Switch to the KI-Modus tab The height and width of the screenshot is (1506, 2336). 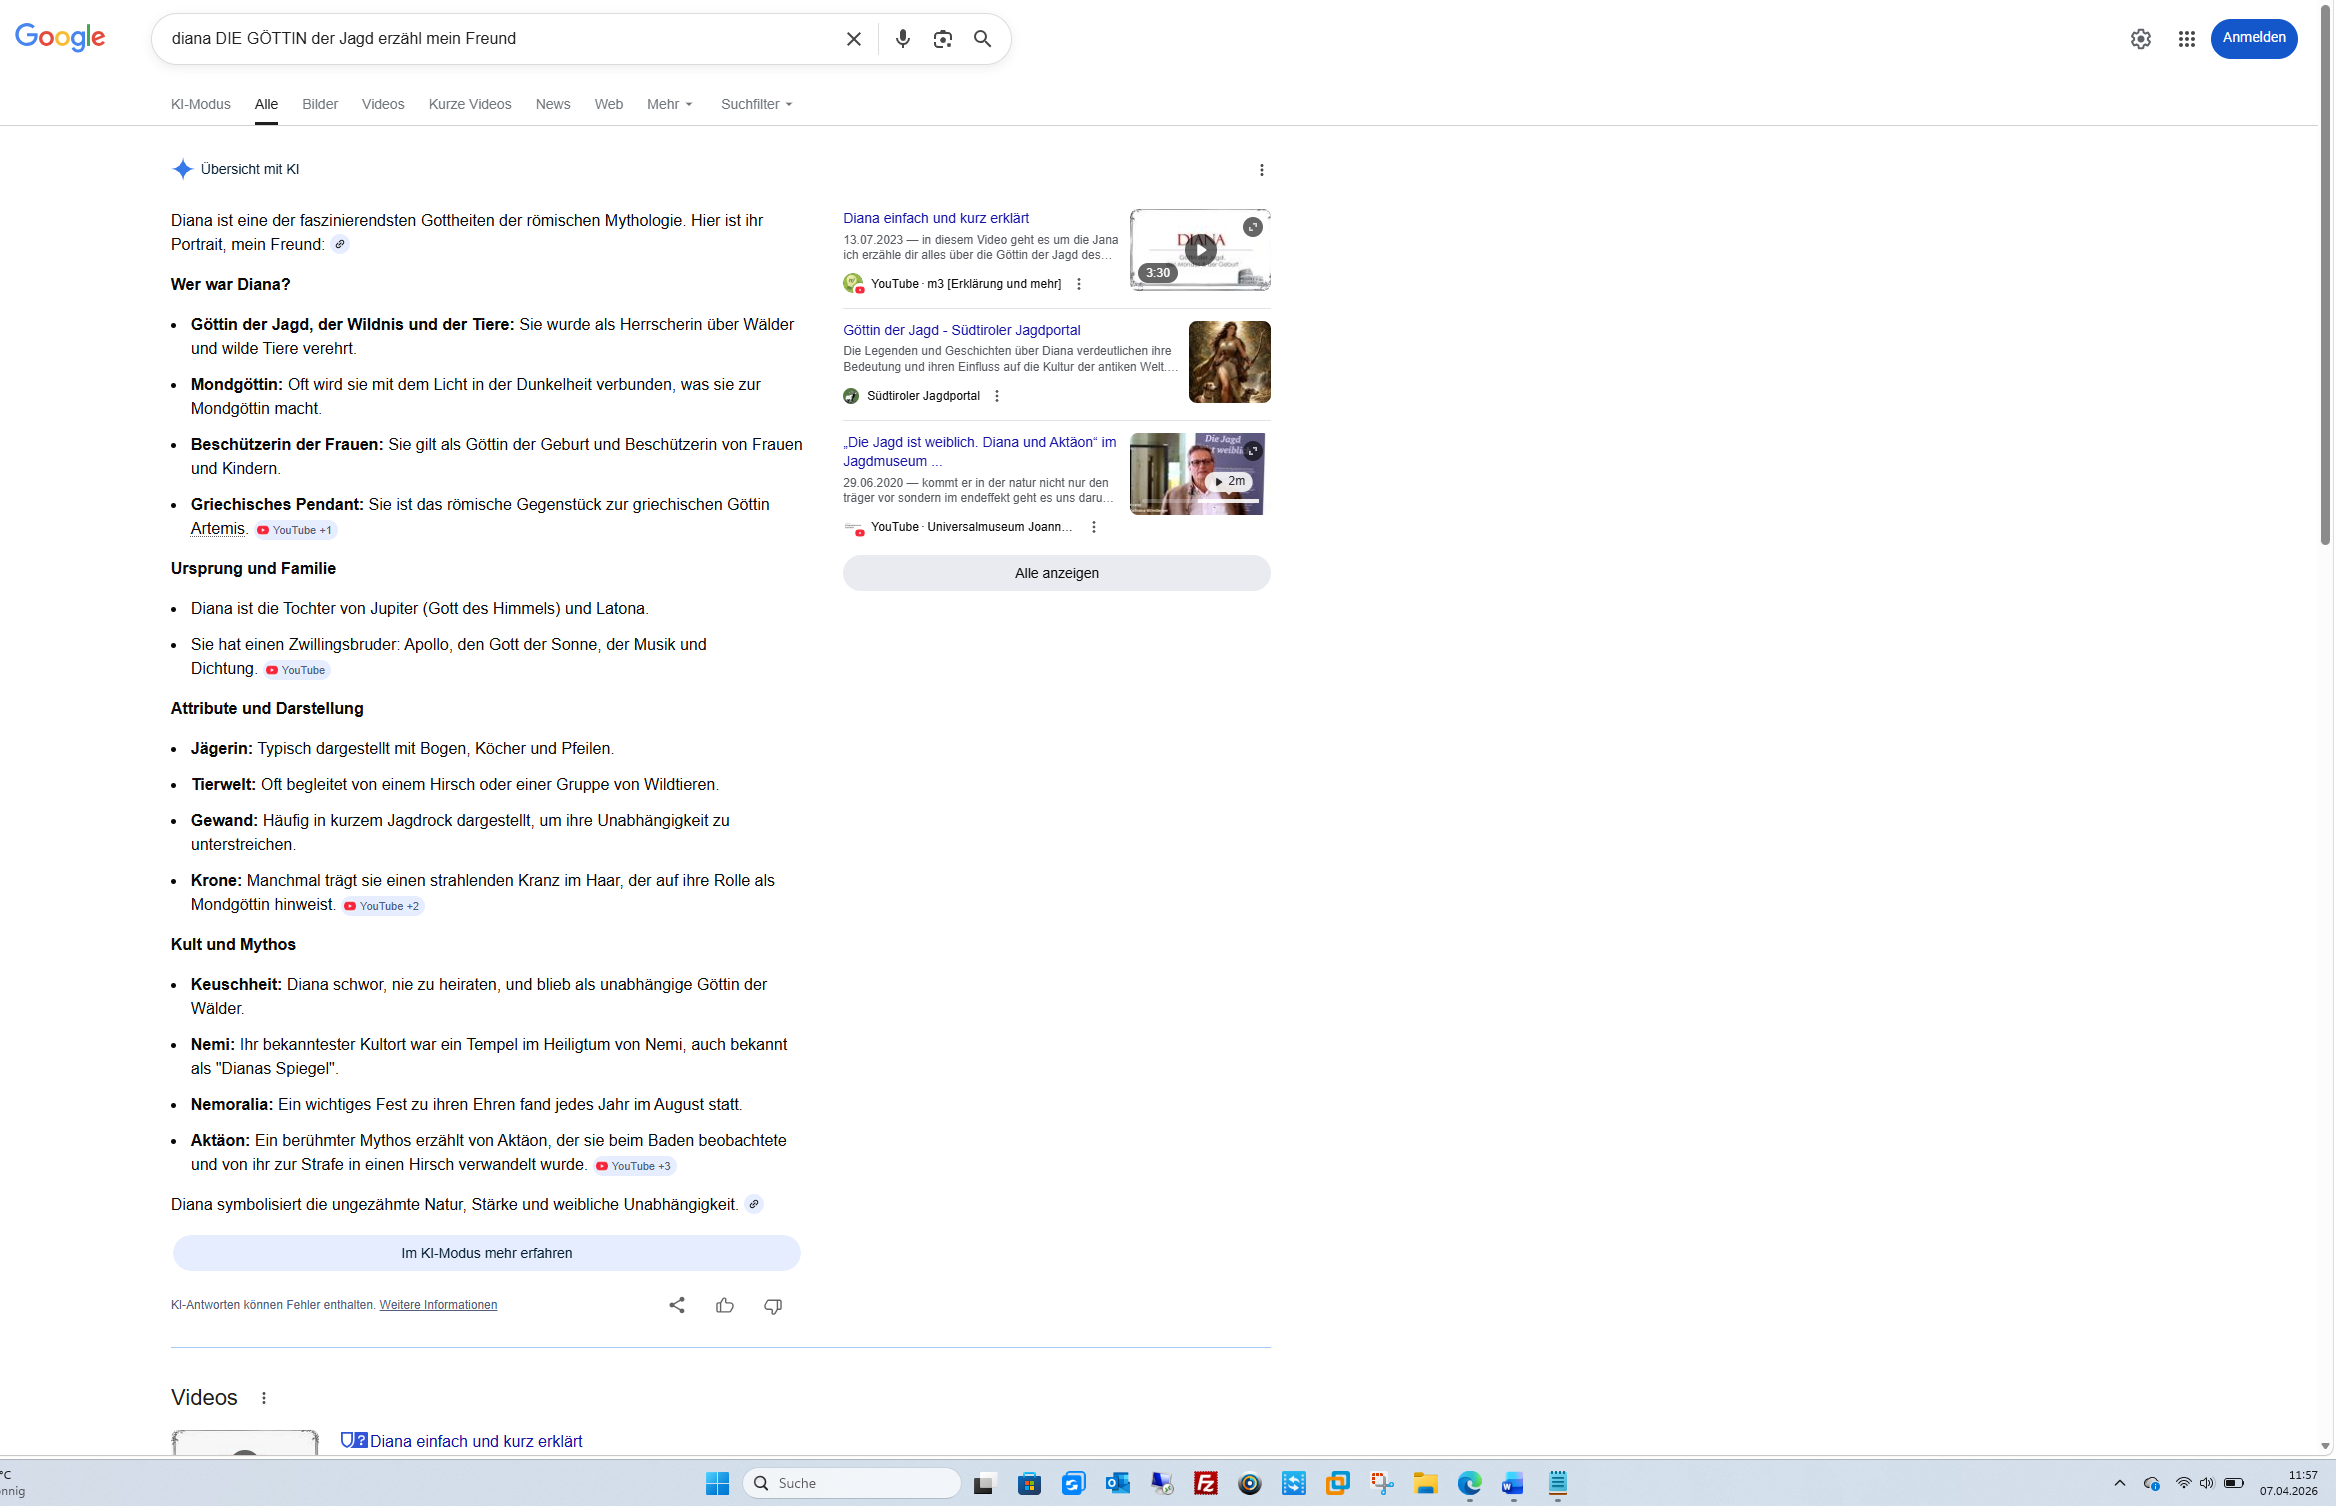pyautogui.click(x=200, y=104)
